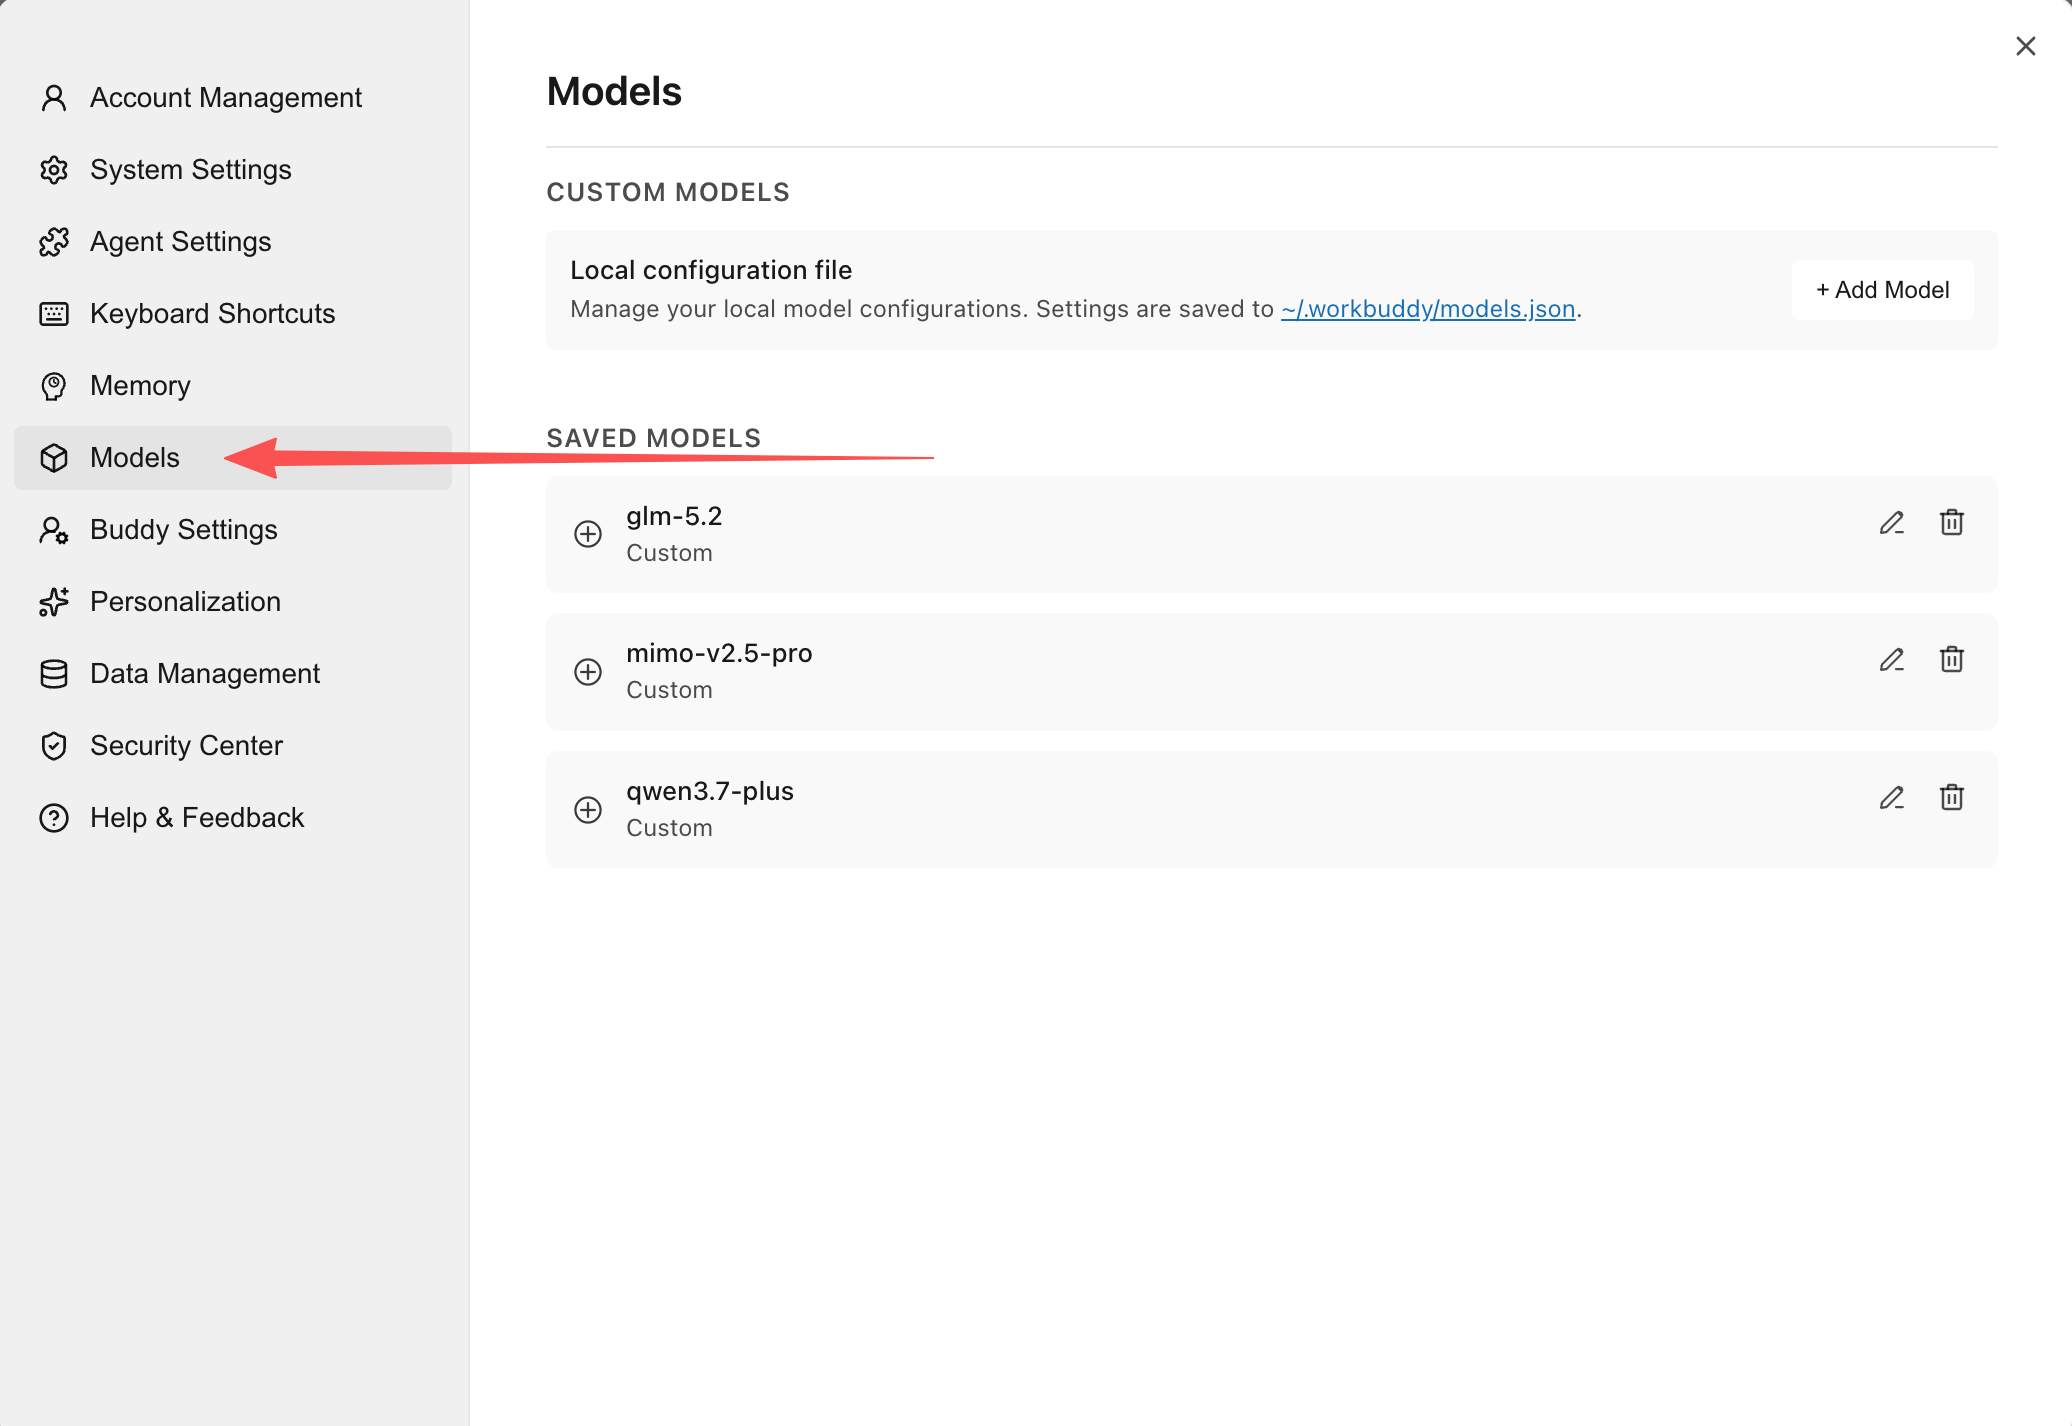Select the mimo-v2.5-pro model name

[719, 654]
